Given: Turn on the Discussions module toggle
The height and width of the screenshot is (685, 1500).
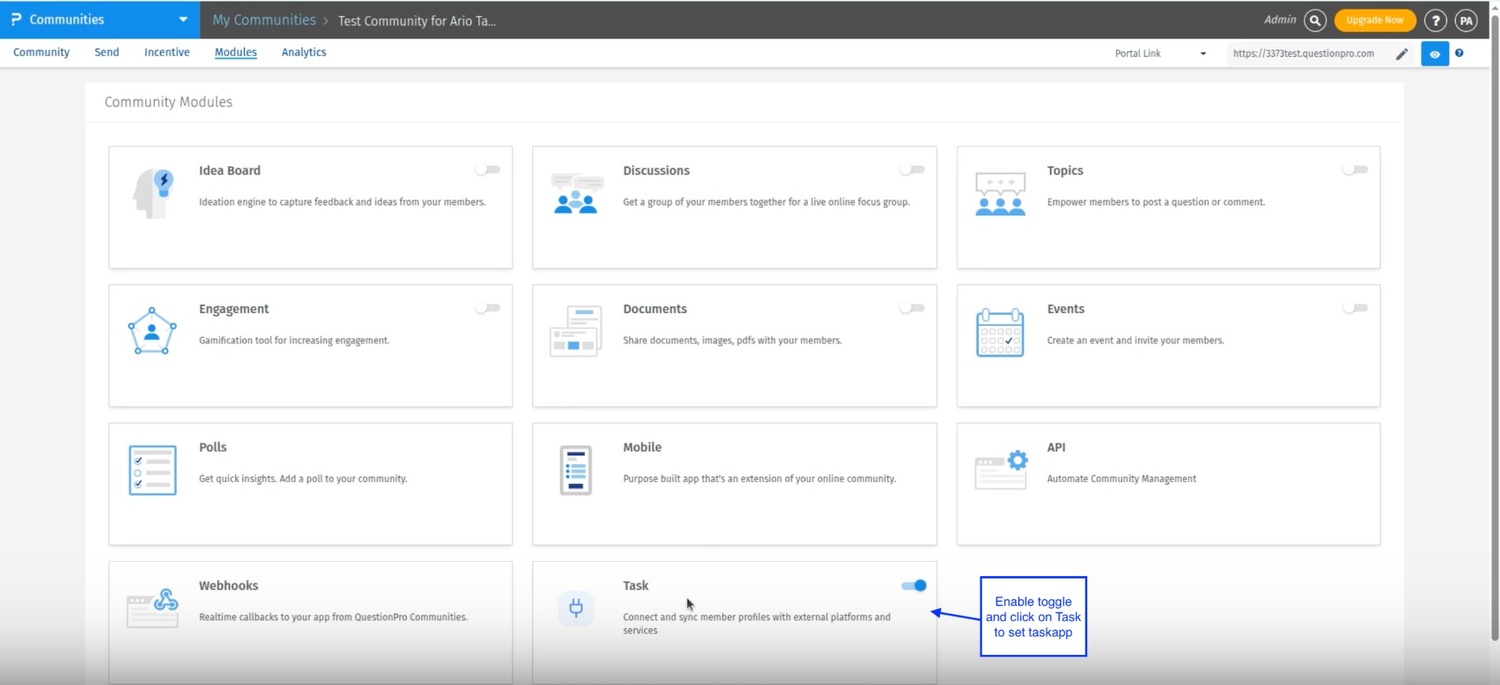Looking at the screenshot, I should (x=912, y=170).
